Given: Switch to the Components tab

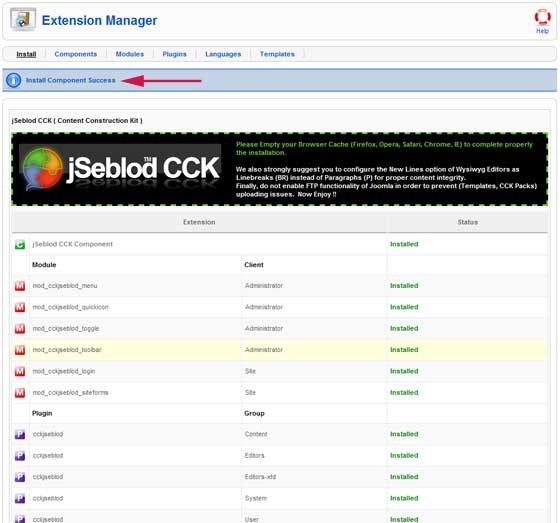Looking at the screenshot, I should coord(76,54).
